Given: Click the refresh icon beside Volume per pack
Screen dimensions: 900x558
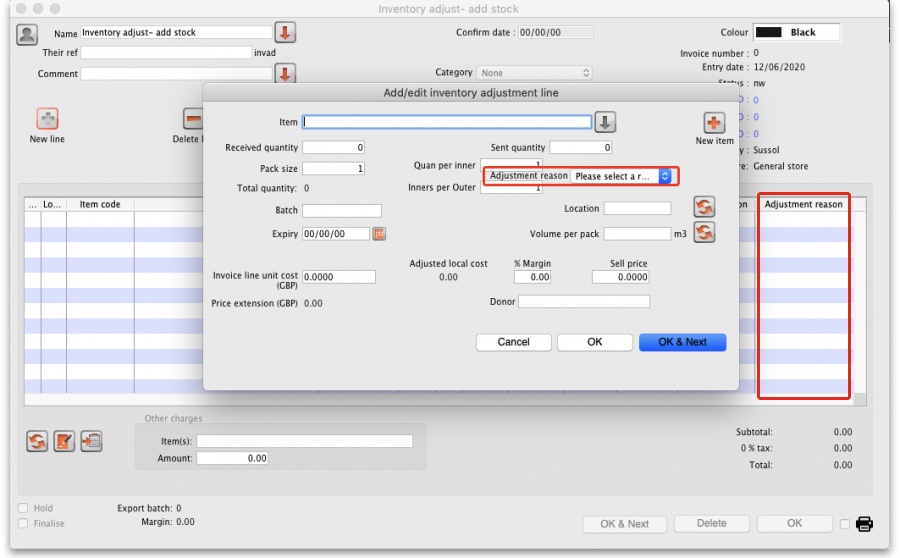Looking at the screenshot, I should tap(704, 232).
